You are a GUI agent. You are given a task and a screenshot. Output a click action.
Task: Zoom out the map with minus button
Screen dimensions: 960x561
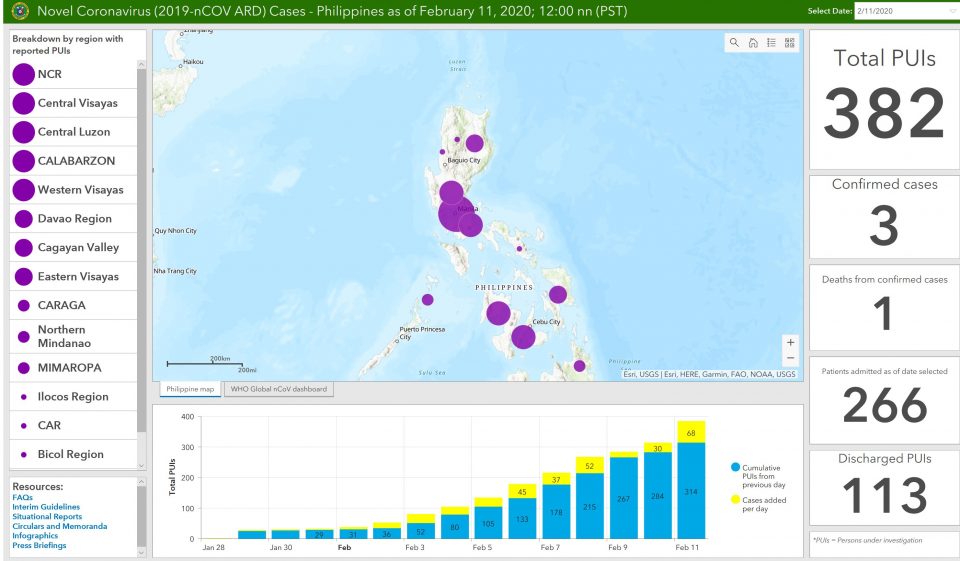pyautogui.click(x=791, y=358)
